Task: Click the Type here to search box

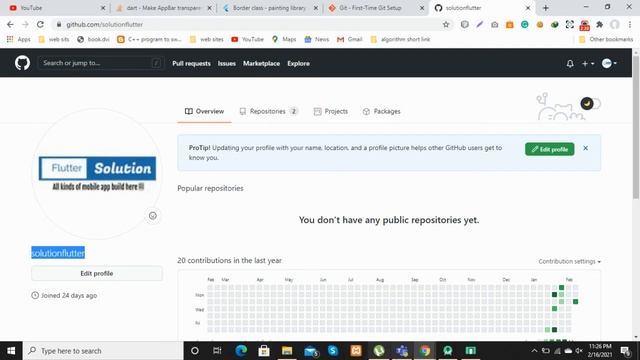Action: click(x=103, y=351)
